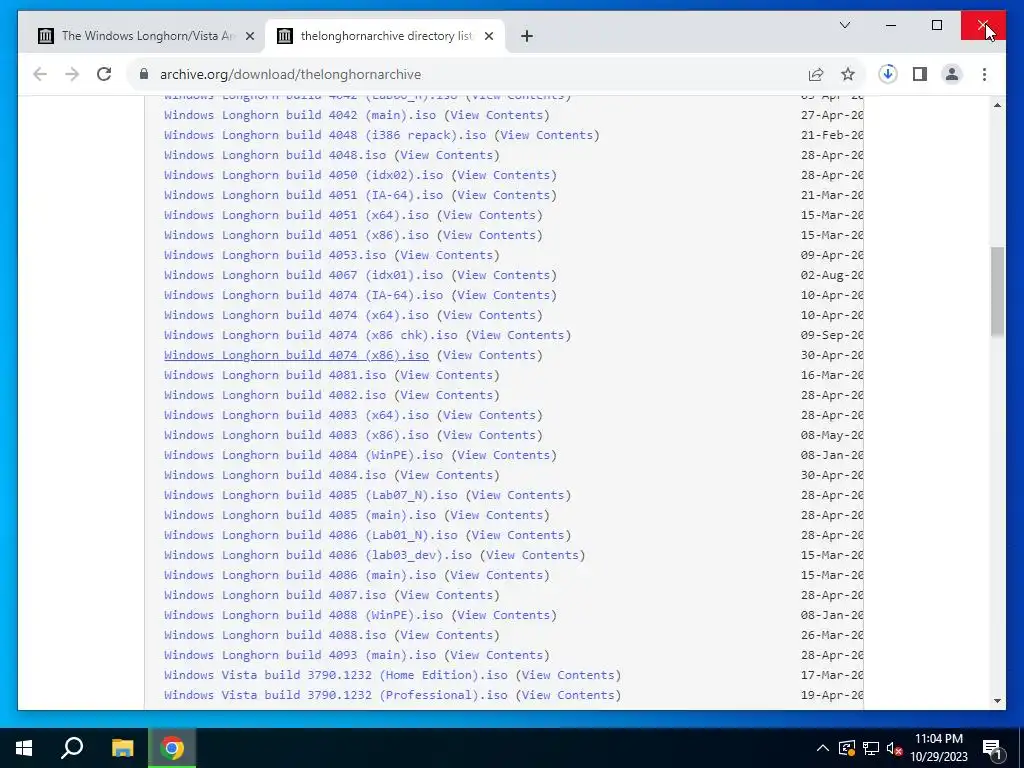The image size is (1024, 768).
Task: Download Longhorn build 4074 (x64).iso
Action: (x=296, y=315)
